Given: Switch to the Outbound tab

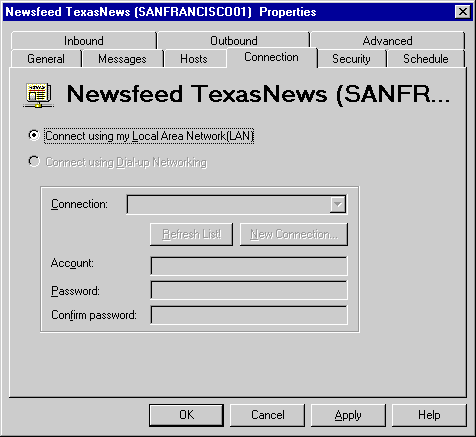Looking at the screenshot, I should pos(234,41).
